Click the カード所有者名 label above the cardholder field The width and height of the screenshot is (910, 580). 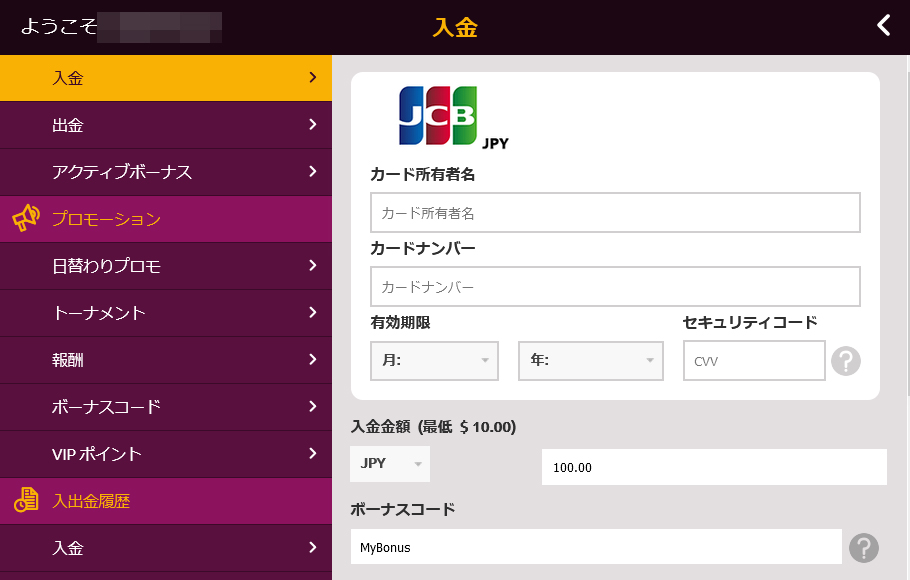[422, 174]
